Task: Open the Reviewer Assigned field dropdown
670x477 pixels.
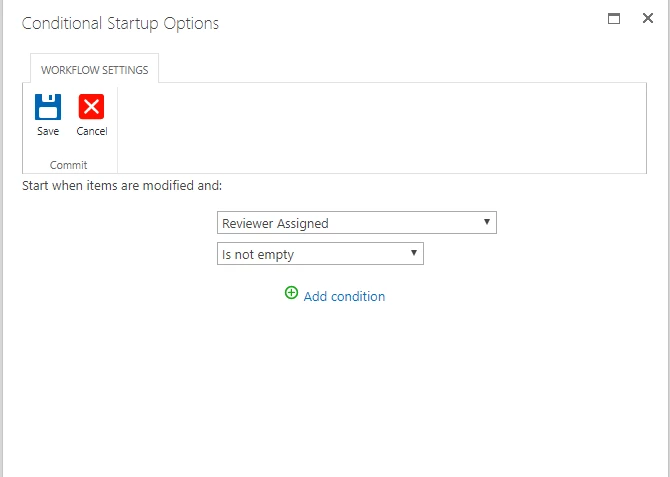Action: tap(357, 222)
